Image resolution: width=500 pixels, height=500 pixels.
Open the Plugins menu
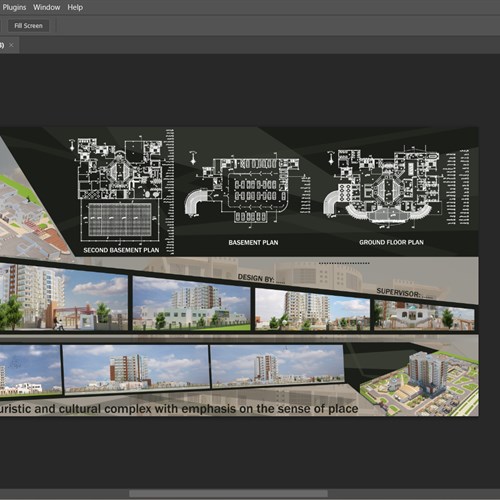[14, 7]
